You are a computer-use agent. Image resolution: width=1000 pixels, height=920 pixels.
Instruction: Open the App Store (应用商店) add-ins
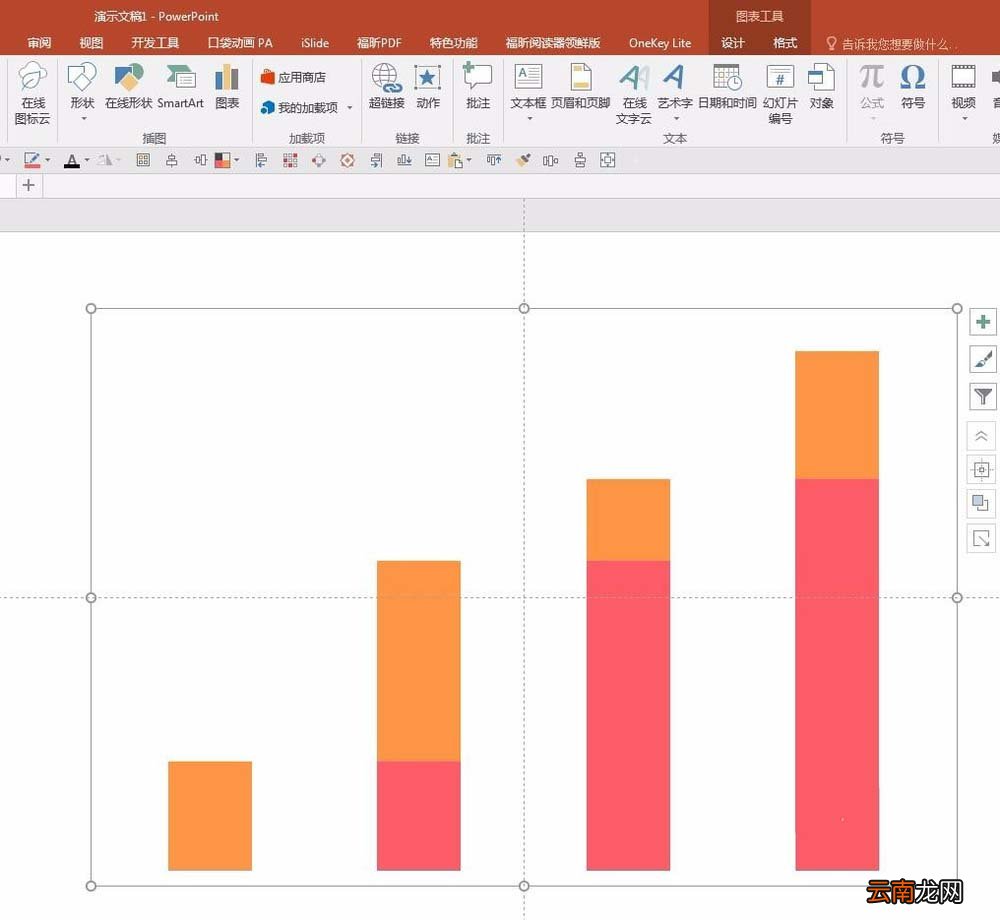(293, 77)
